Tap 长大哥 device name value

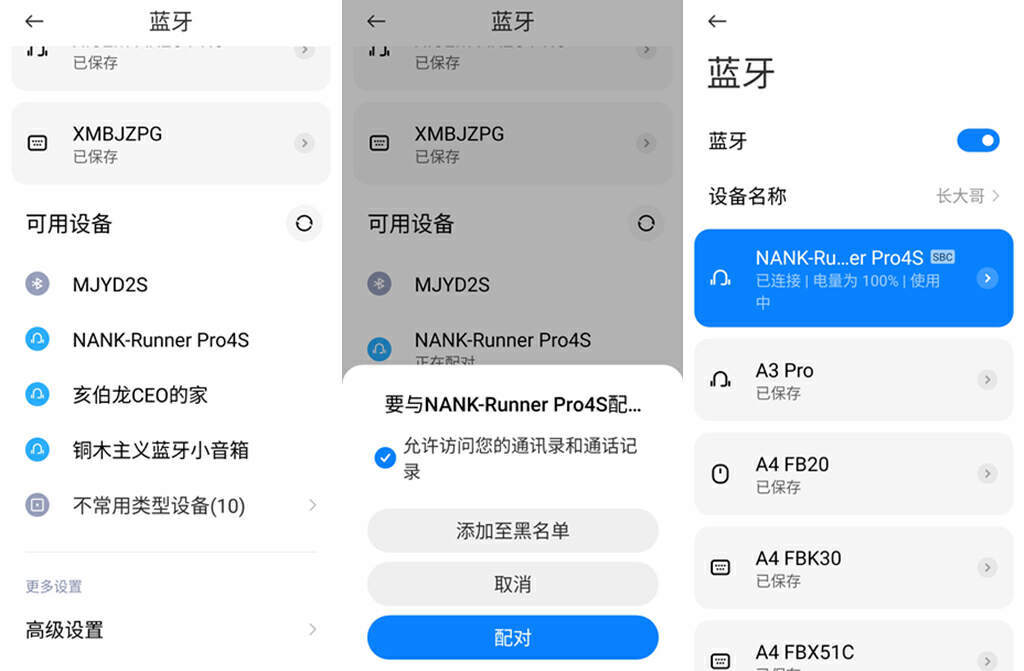(960, 195)
